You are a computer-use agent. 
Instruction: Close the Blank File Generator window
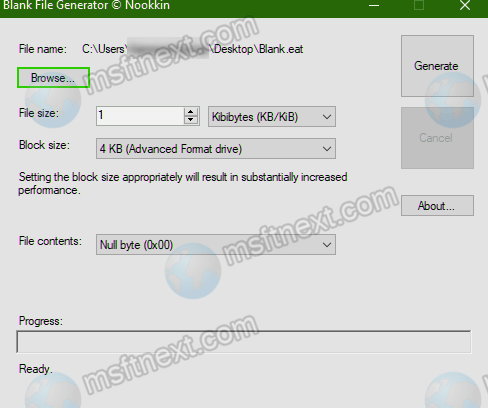coord(465,6)
